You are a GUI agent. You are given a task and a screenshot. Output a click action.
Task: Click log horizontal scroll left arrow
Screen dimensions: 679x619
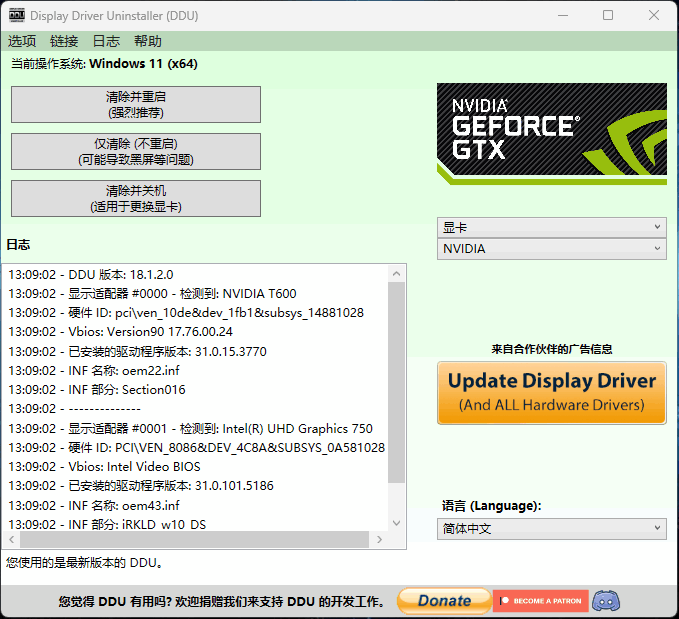[x=12, y=539]
